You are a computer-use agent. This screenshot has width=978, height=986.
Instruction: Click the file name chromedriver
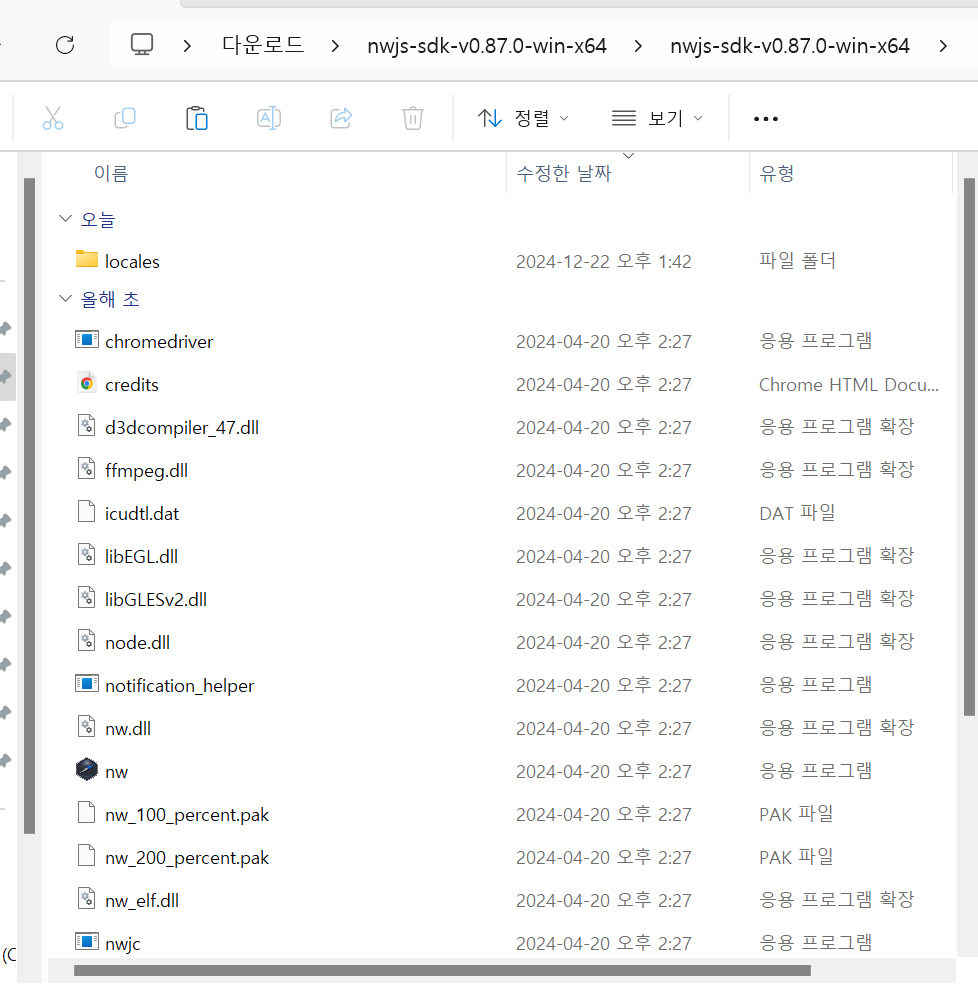coord(159,341)
